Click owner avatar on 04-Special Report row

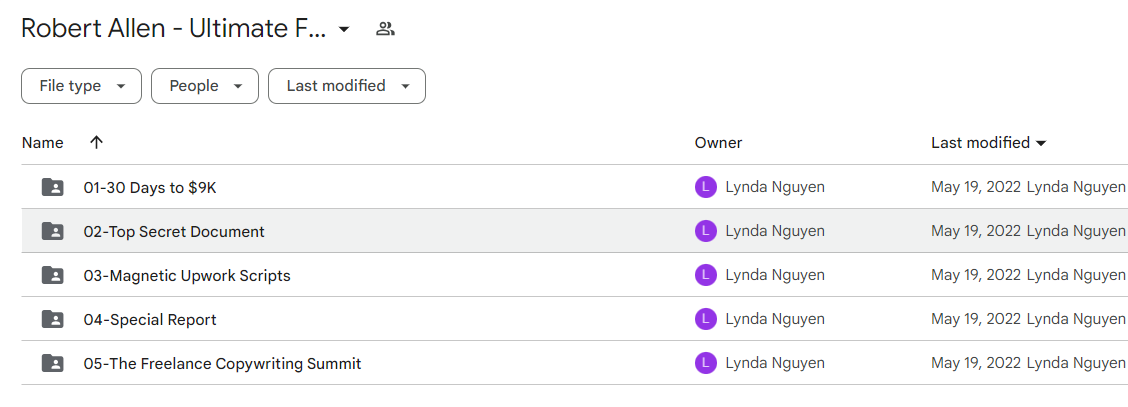706,319
